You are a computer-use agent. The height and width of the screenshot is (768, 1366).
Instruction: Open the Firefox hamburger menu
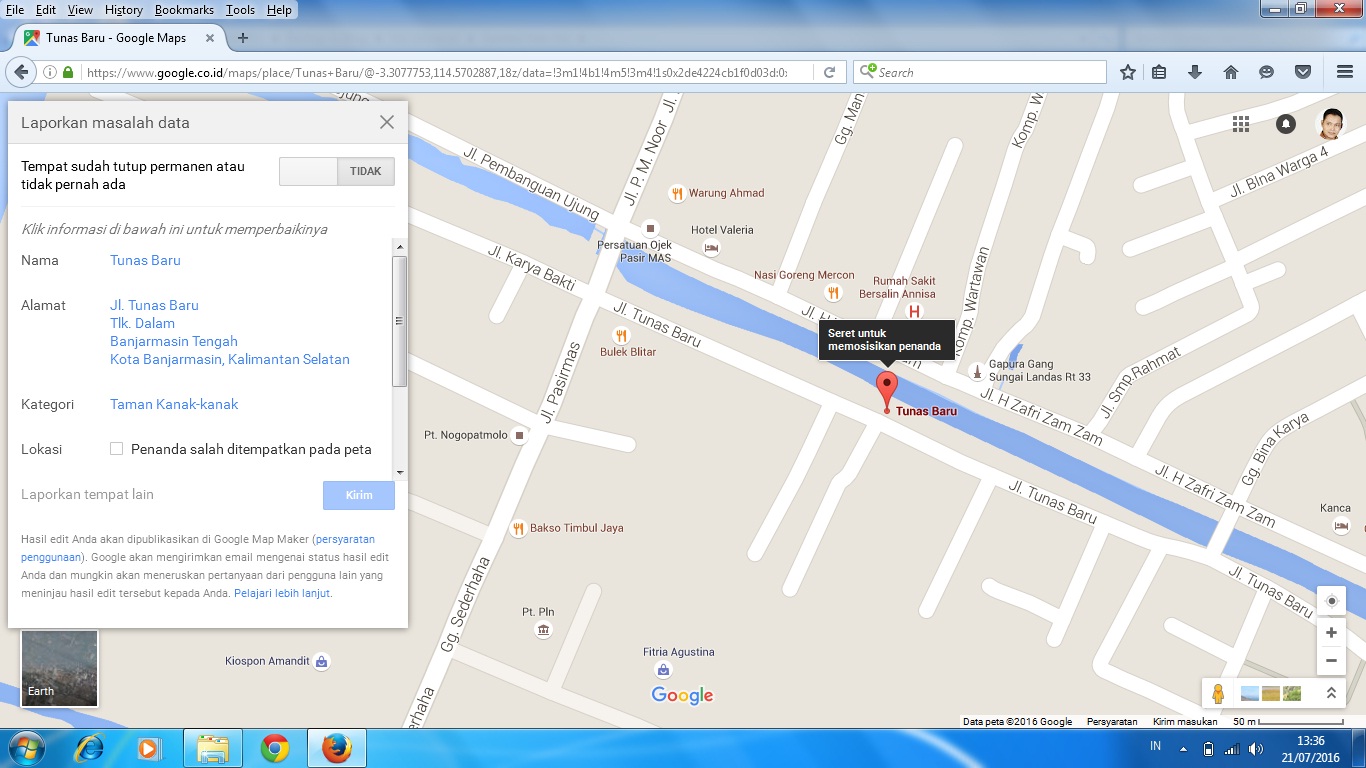[x=1345, y=72]
